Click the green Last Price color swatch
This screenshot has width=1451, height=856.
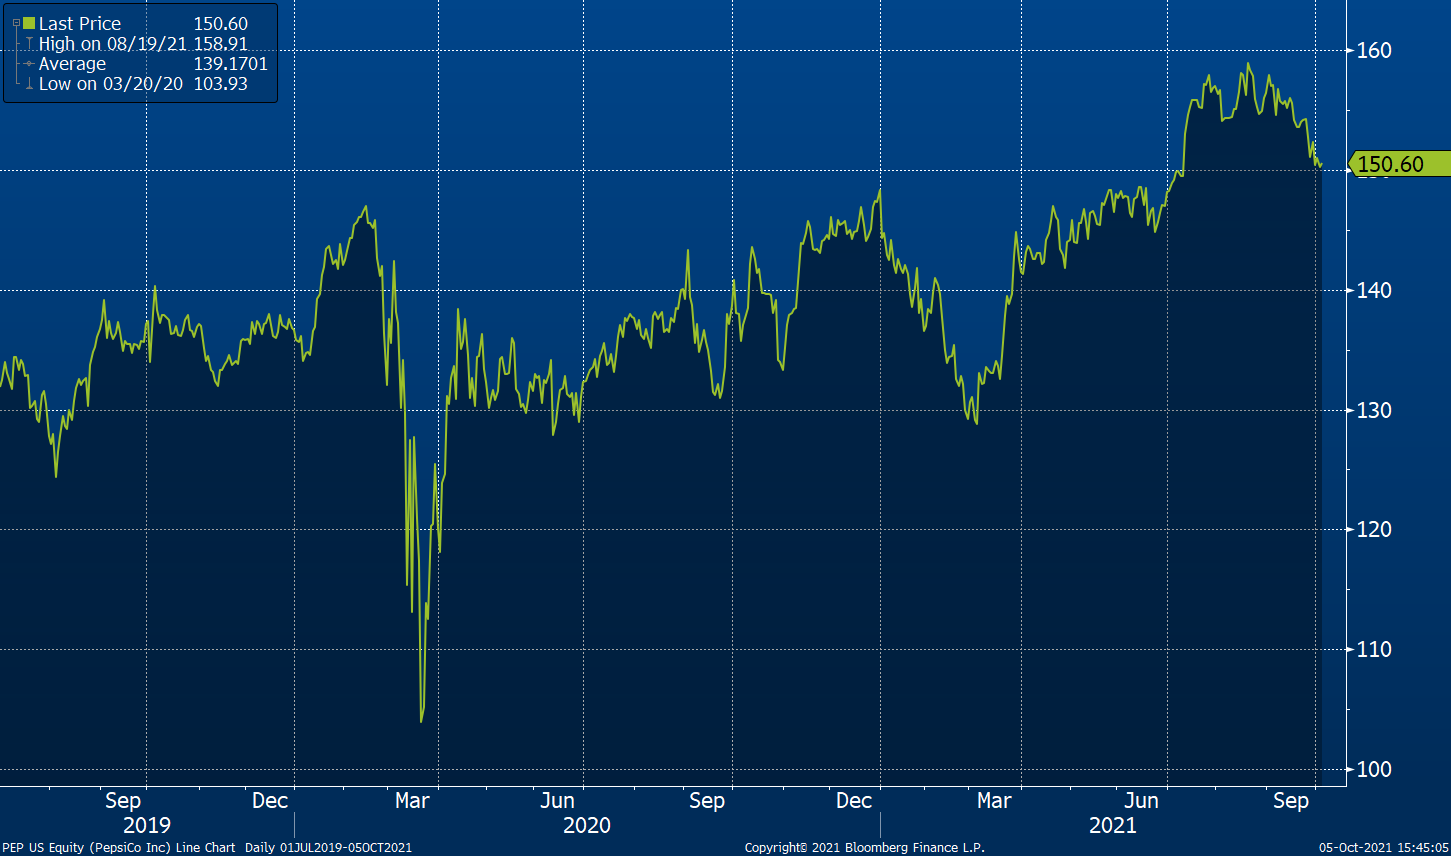coord(29,23)
